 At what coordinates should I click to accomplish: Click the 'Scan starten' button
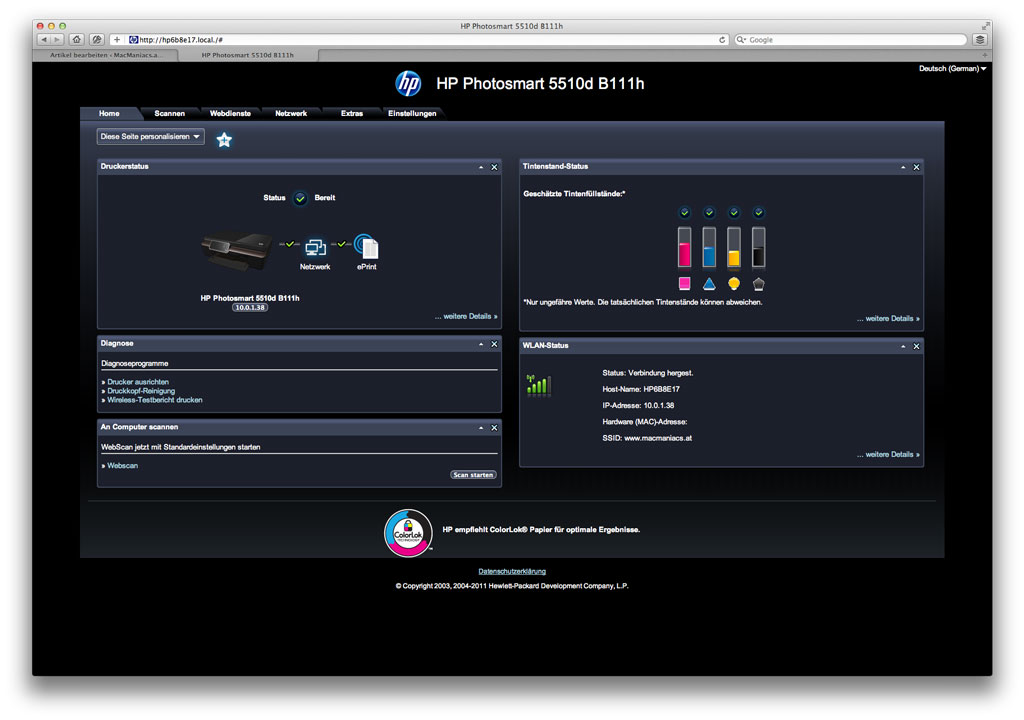click(473, 475)
